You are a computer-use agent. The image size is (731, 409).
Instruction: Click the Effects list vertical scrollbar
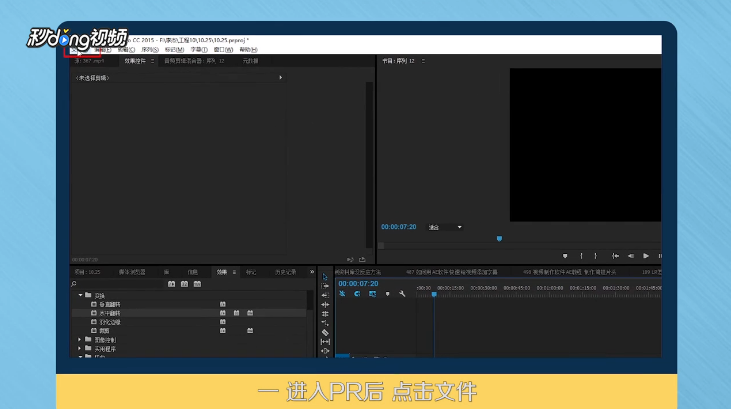tap(310, 300)
